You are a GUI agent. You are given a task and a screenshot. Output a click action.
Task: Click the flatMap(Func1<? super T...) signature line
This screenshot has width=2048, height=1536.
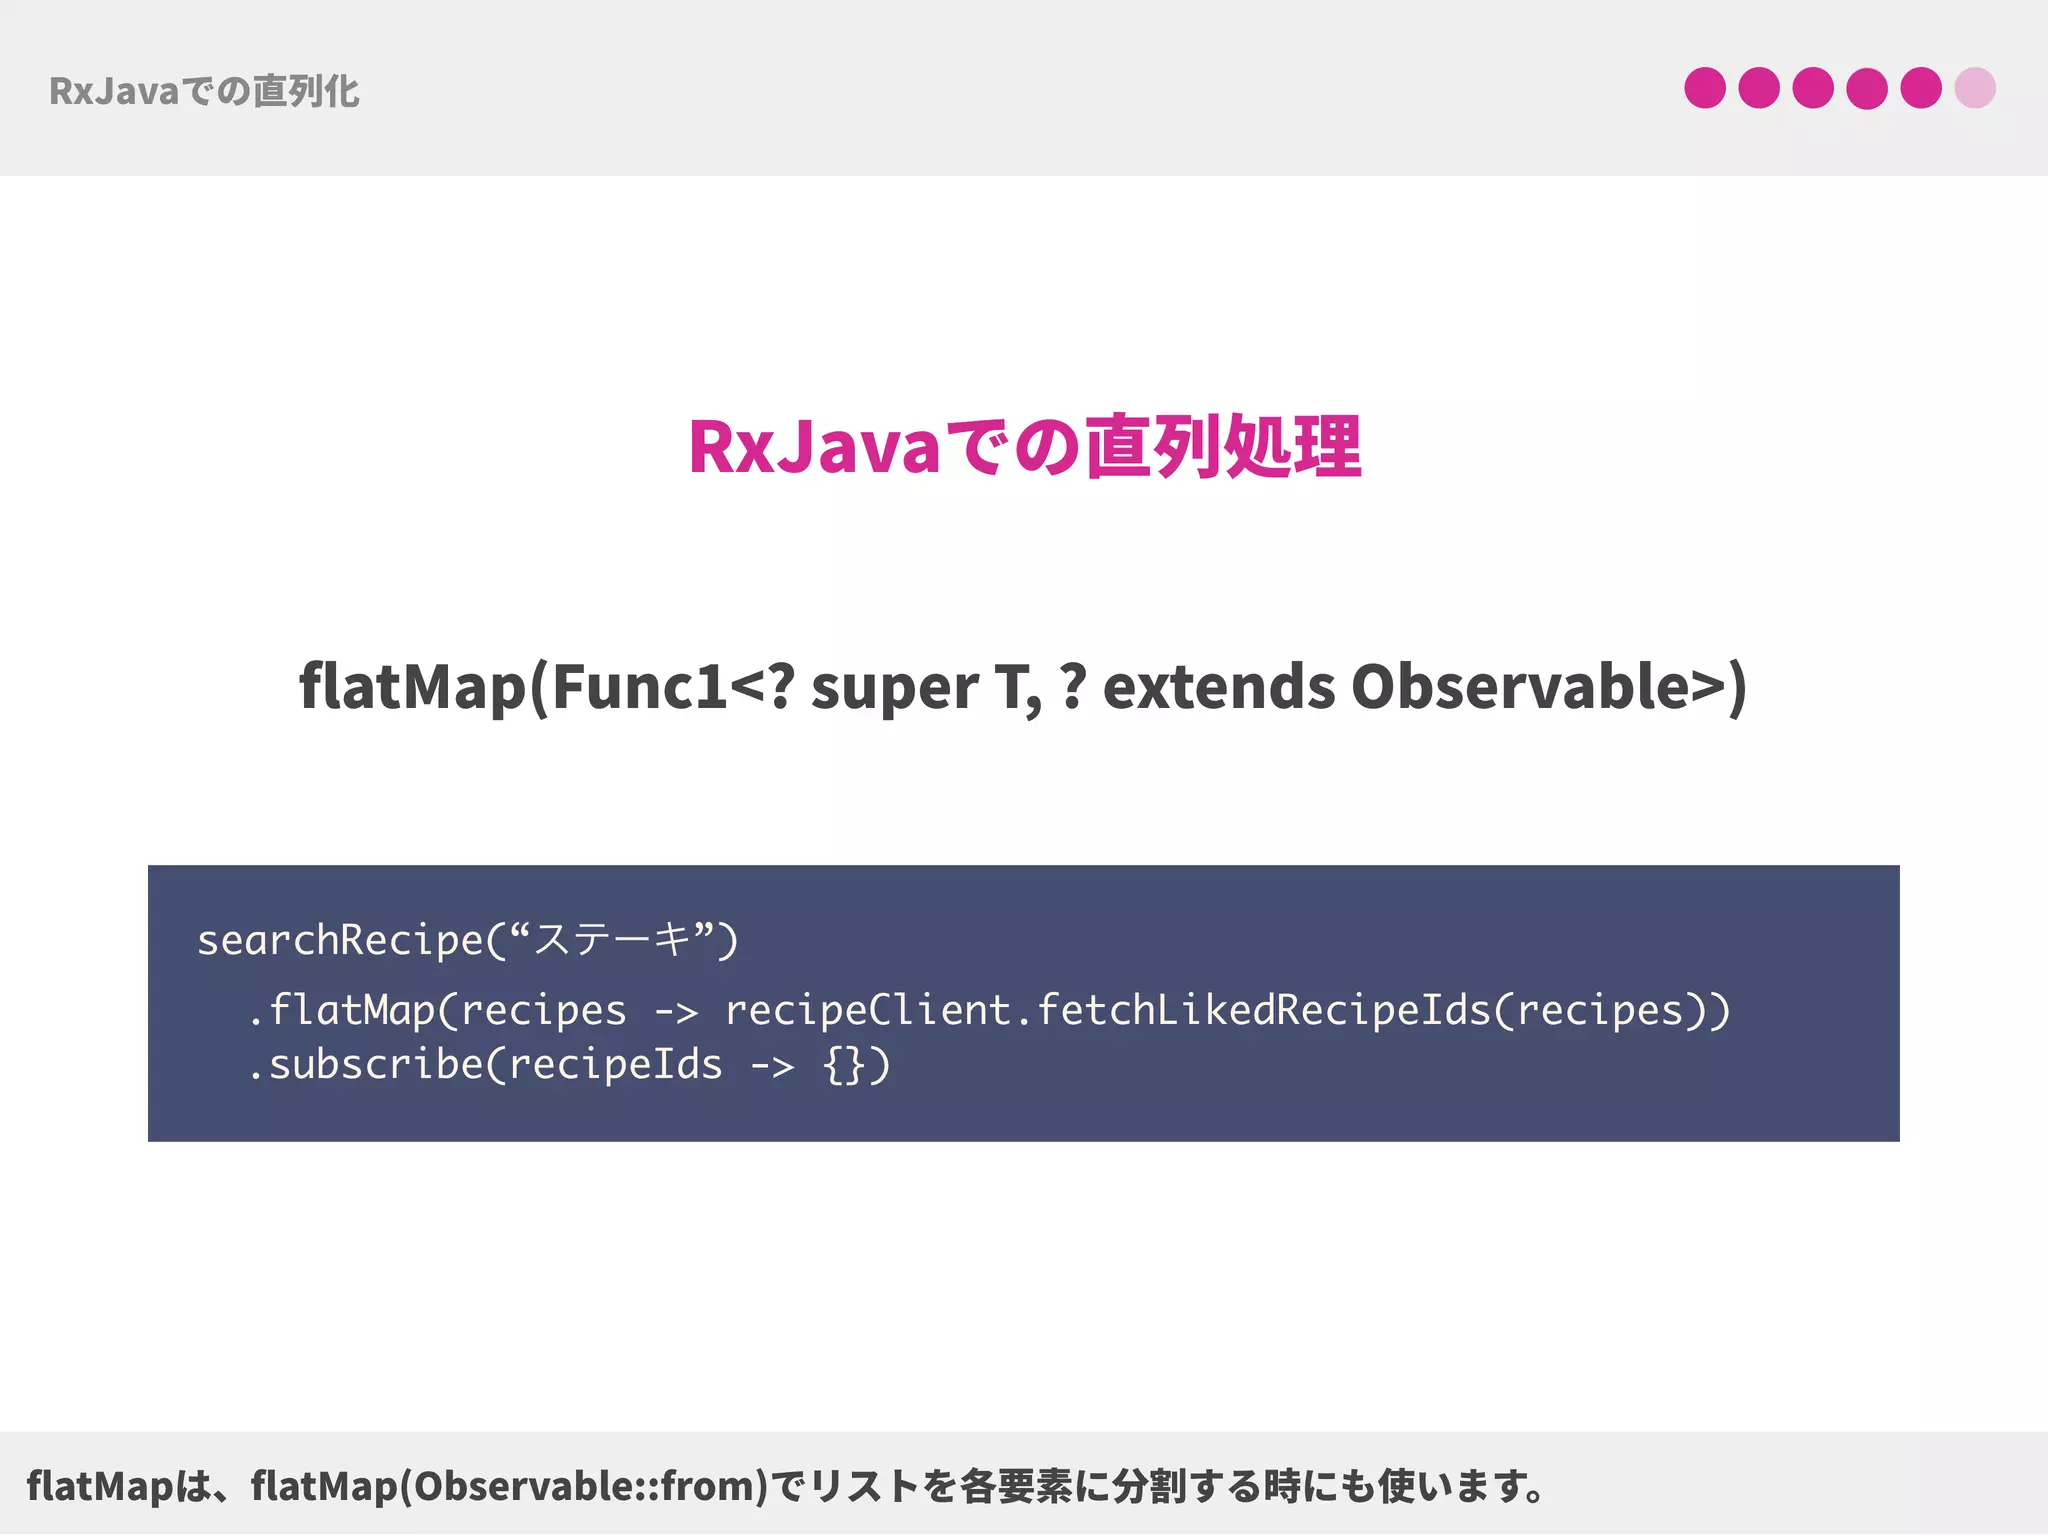[1023, 688]
